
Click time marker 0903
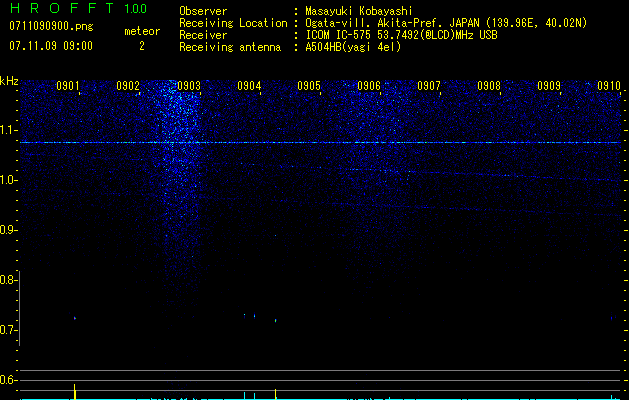[189, 86]
